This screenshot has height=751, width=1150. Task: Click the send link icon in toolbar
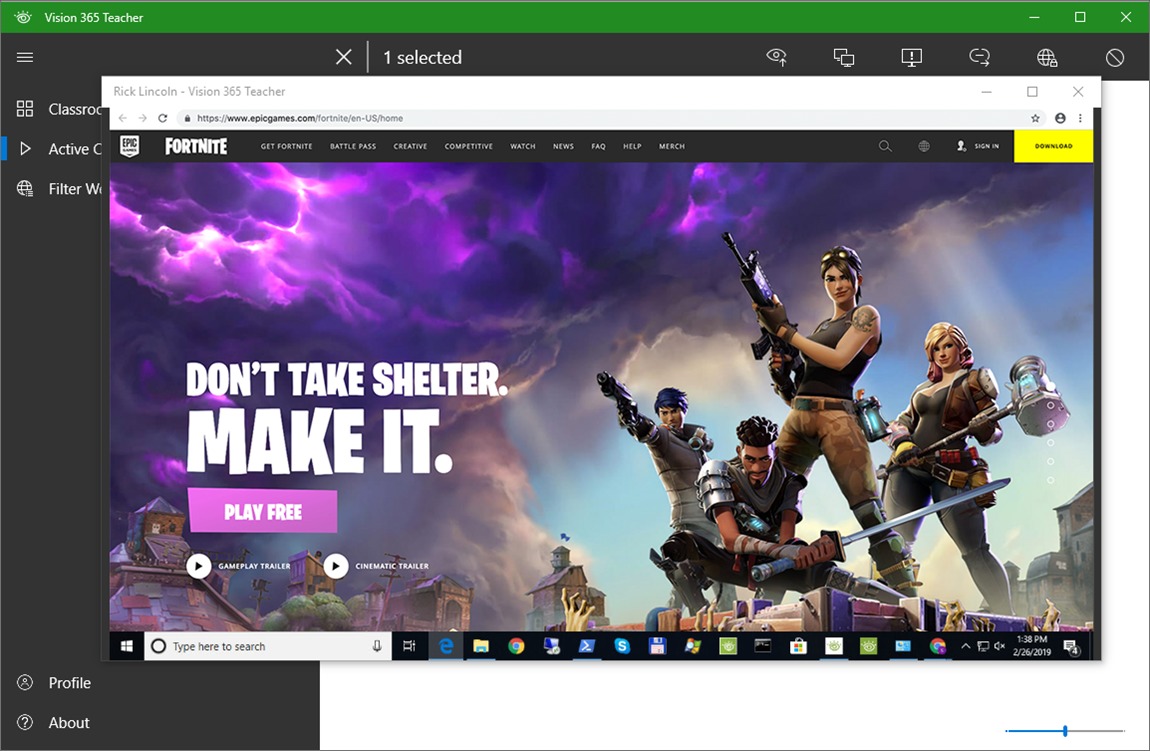pyautogui.click(x=979, y=57)
